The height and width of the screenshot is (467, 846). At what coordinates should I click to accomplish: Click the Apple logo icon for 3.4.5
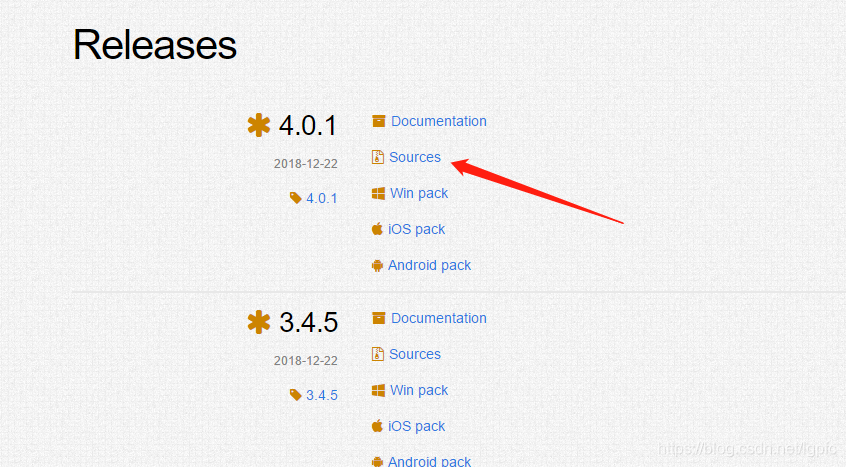(377, 425)
